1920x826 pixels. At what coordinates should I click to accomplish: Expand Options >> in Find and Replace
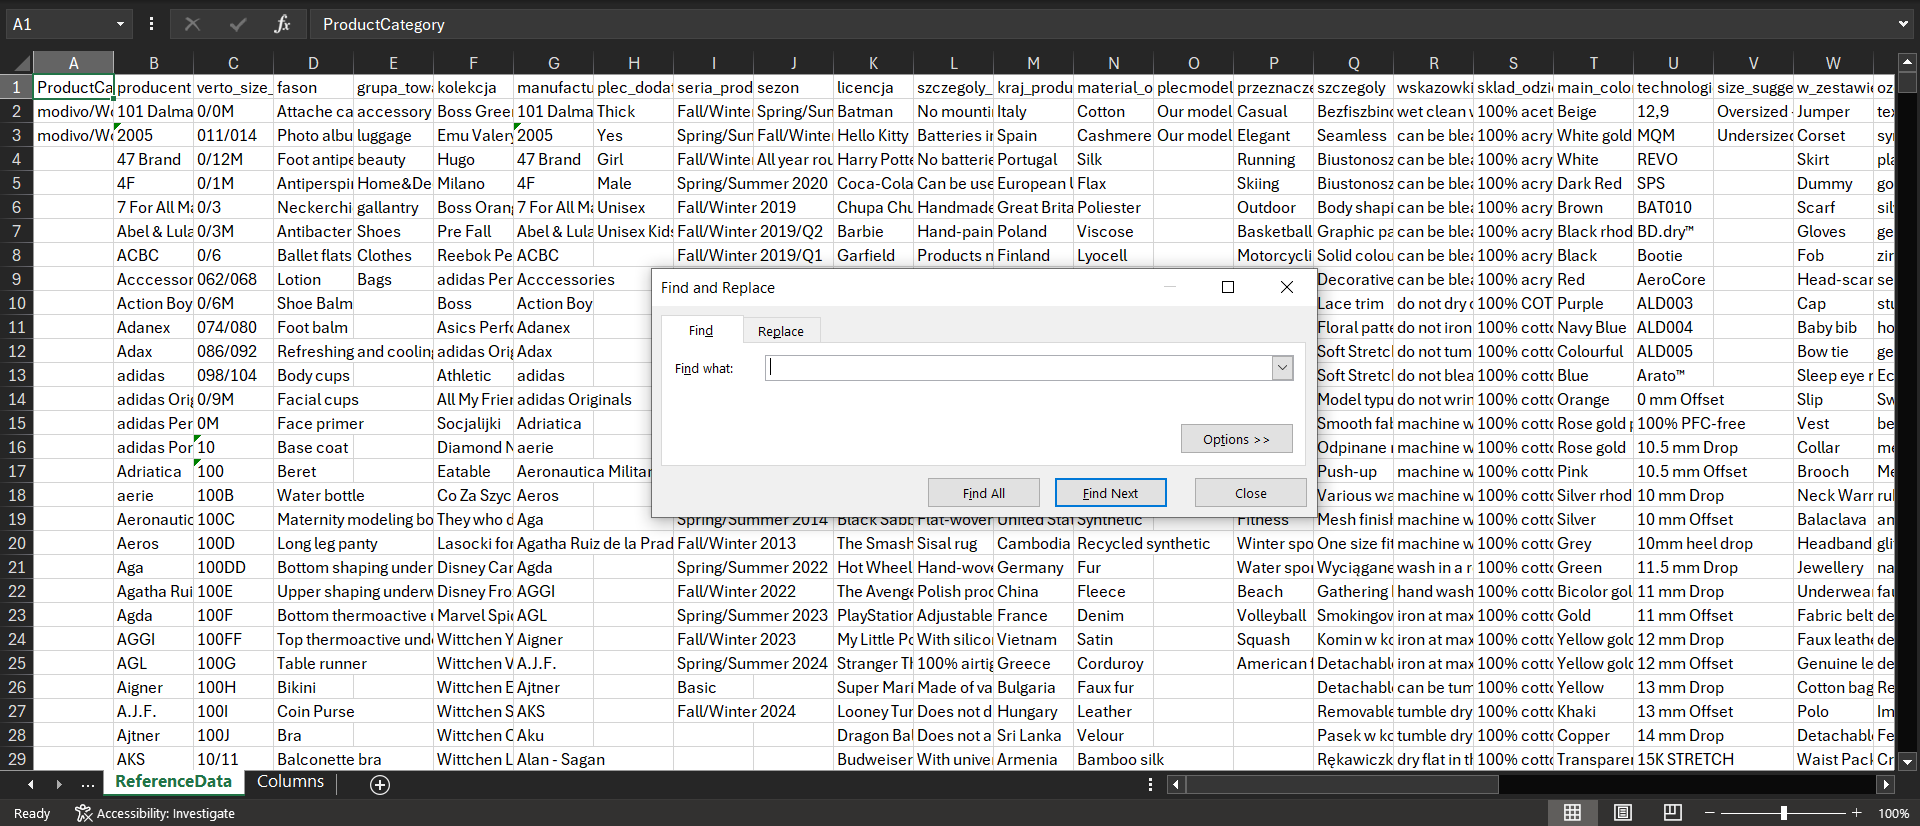pyautogui.click(x=1236, y=439)
